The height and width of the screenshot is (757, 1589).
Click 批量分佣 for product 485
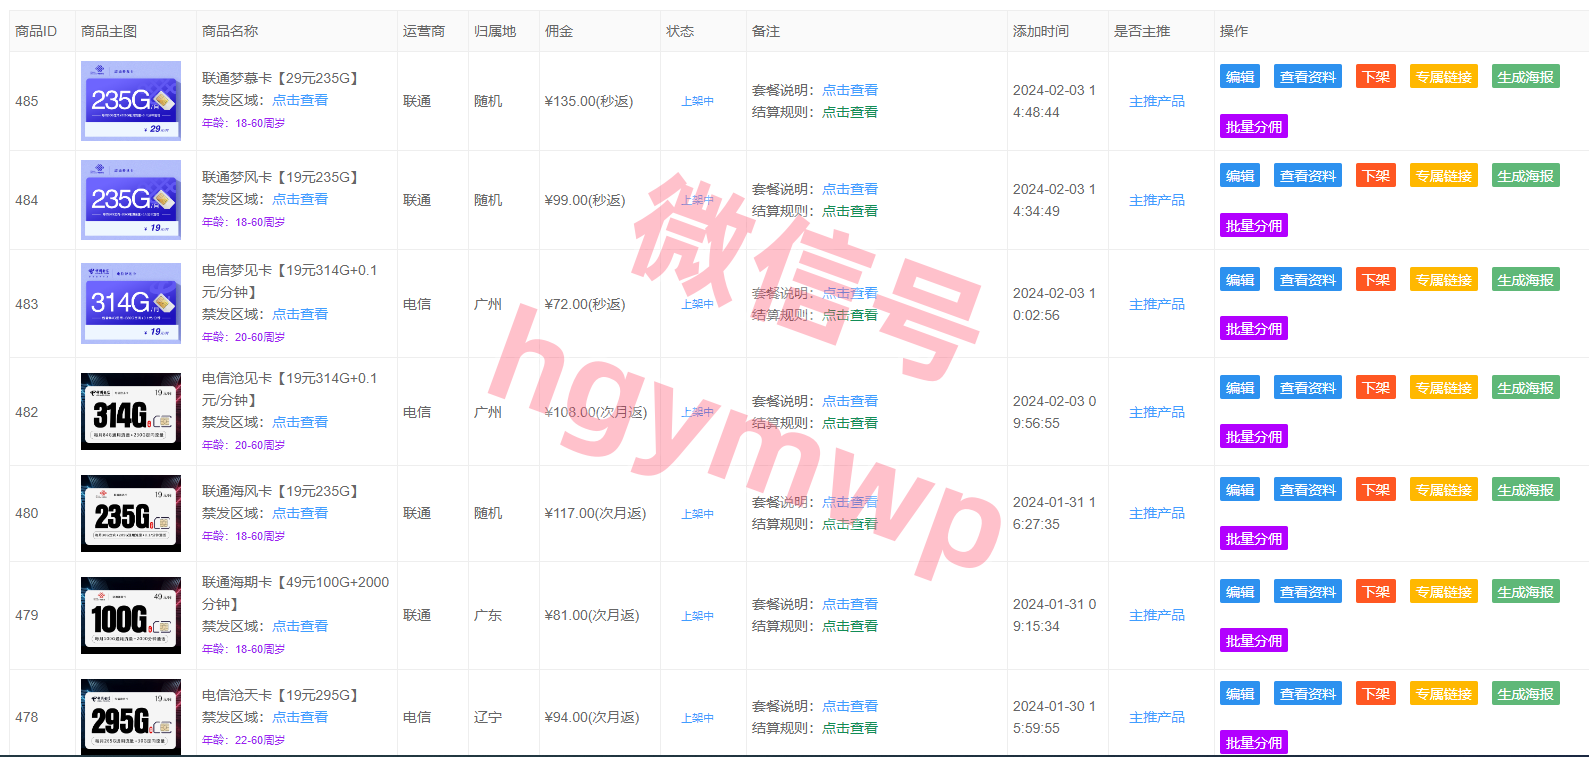[x=1254, y=127]
